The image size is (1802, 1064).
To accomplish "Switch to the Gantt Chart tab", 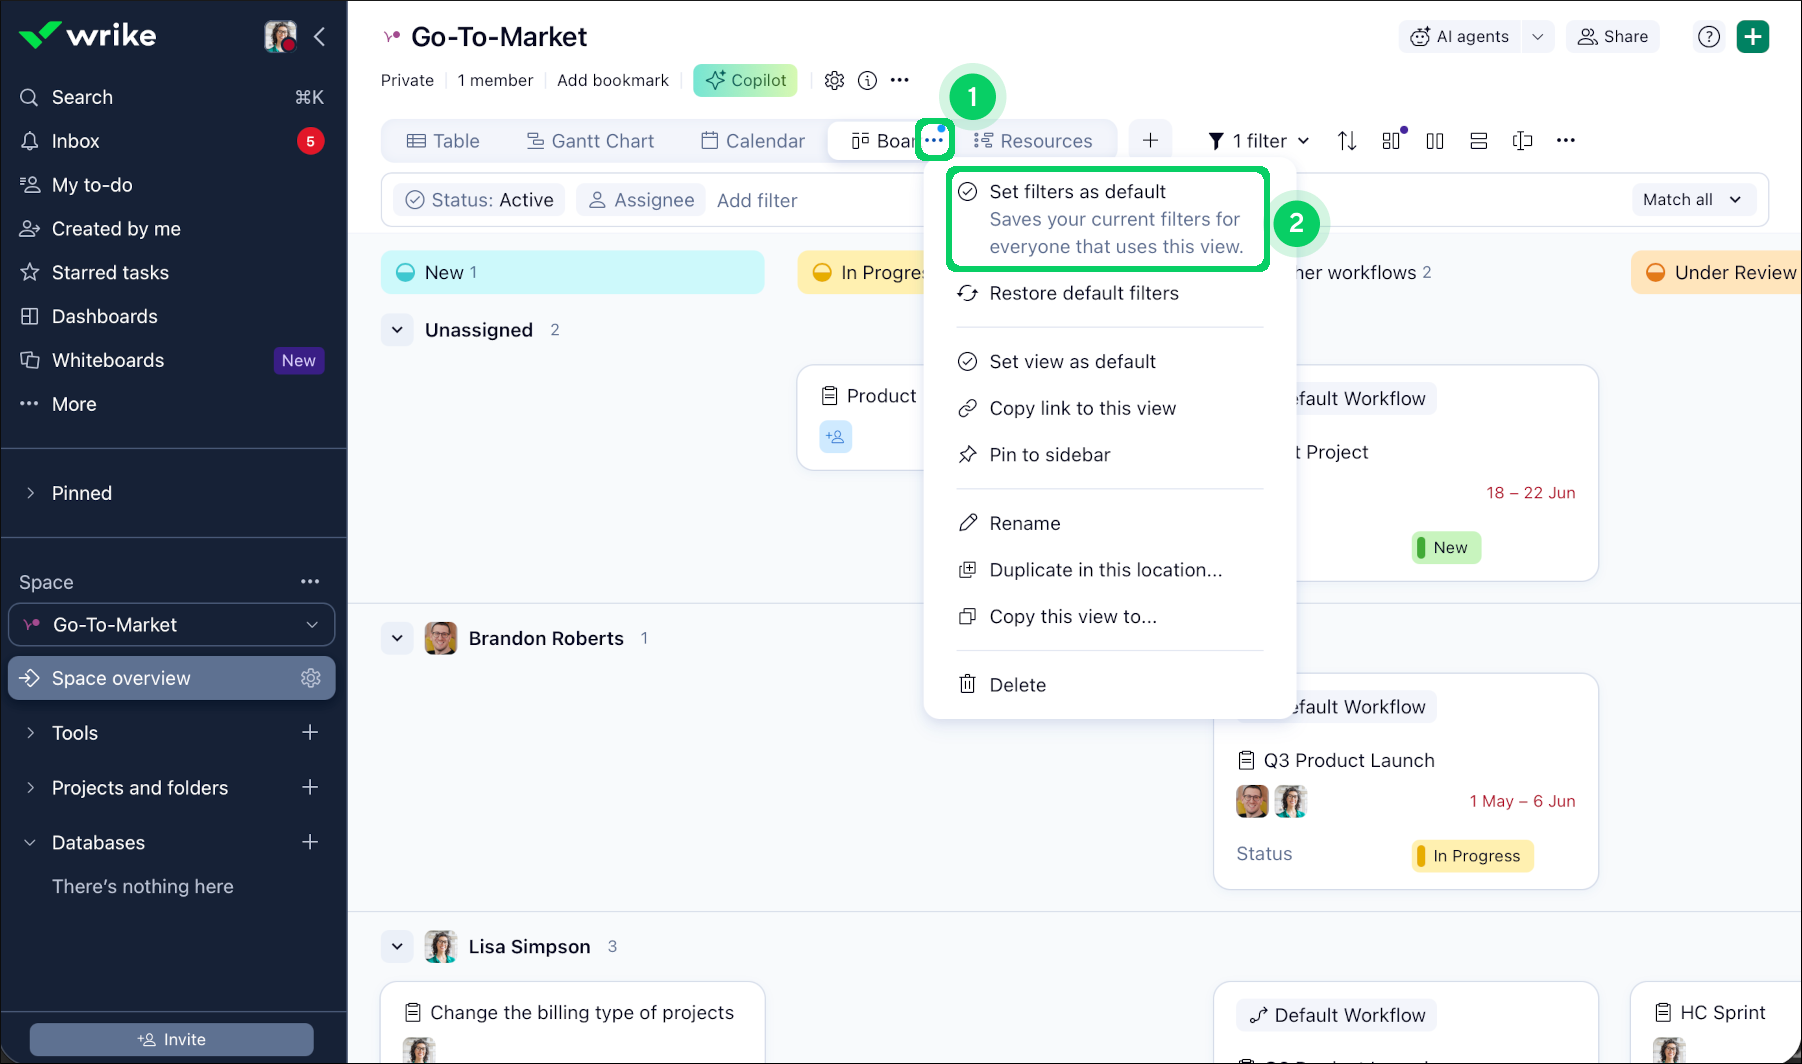I will (x=590, y=141).
